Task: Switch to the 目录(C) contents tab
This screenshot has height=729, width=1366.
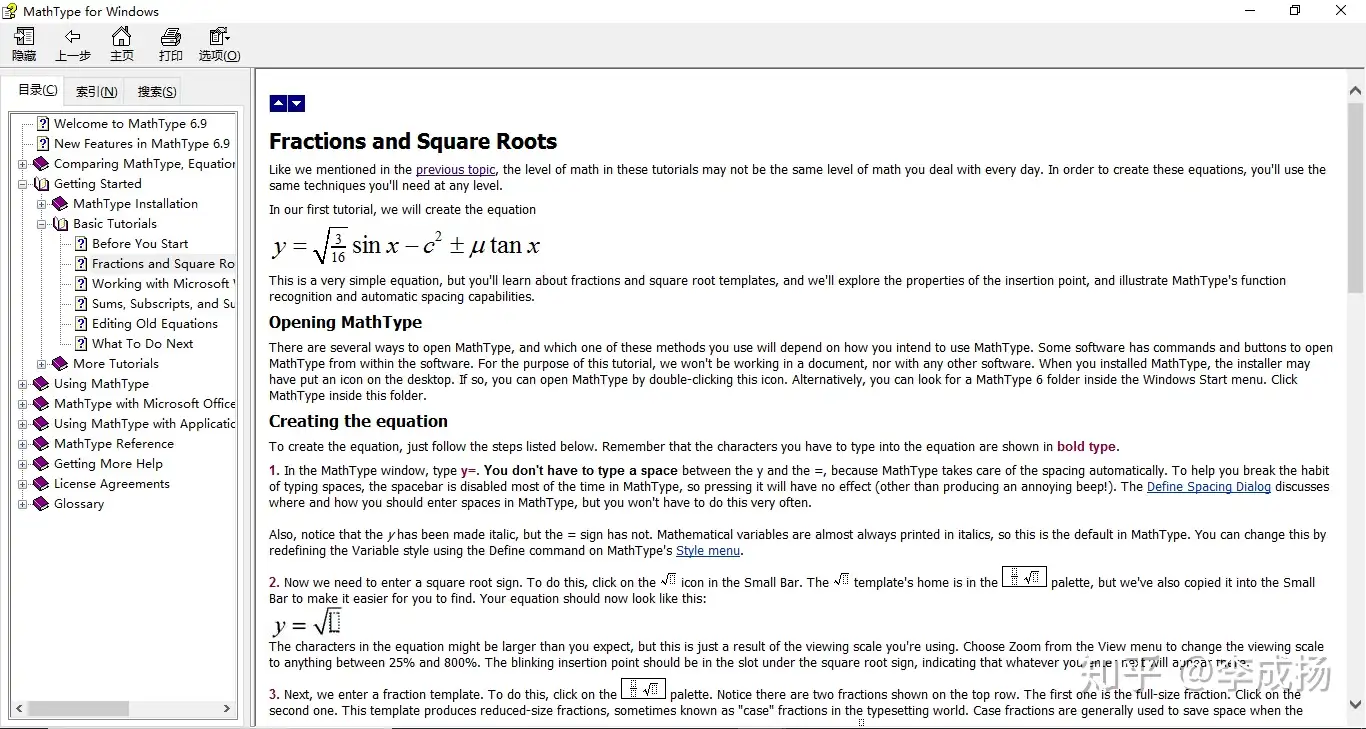Action: pyautogui.click(x=38, y=90)
